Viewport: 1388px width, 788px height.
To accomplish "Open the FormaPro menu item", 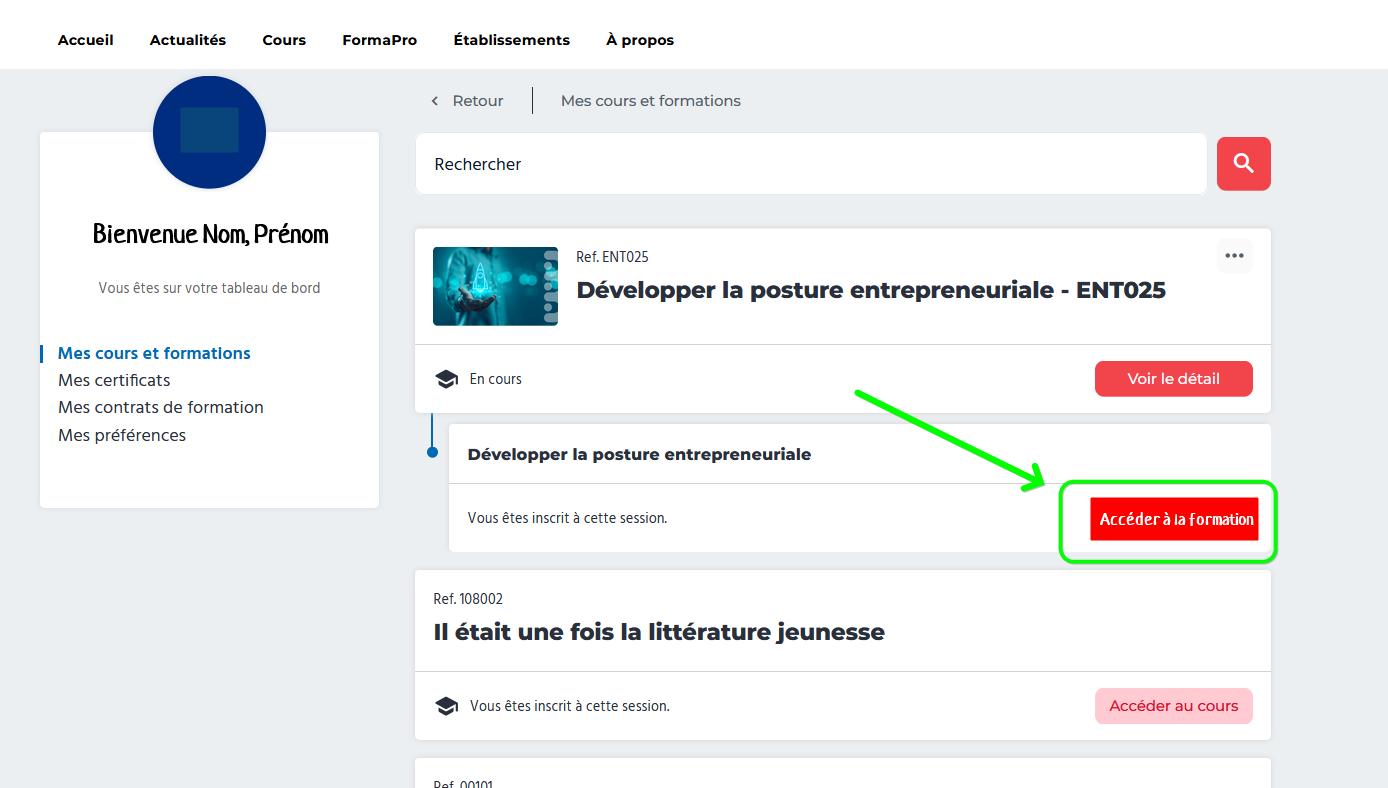I will (x=380, y=40).
